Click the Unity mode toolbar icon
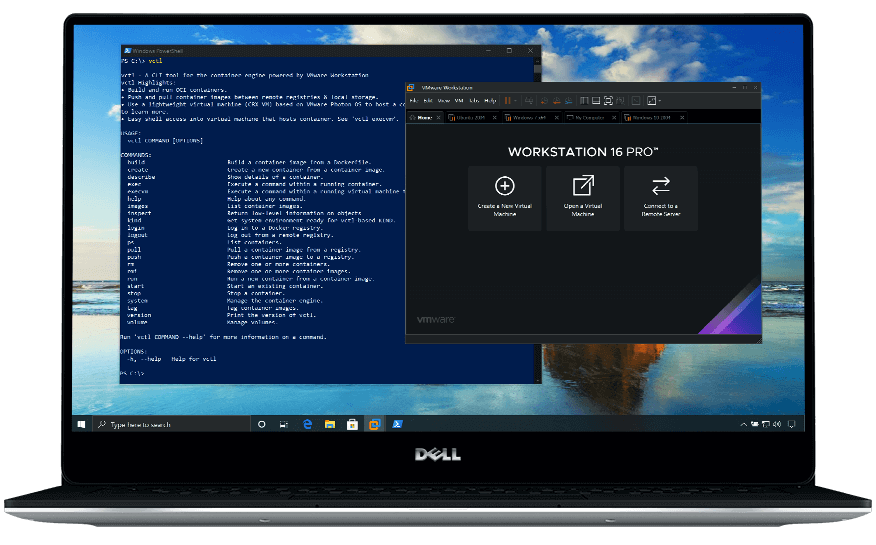The height and width of the screenshot is (545, 876). pyautogui.click(x=620, y=101)
